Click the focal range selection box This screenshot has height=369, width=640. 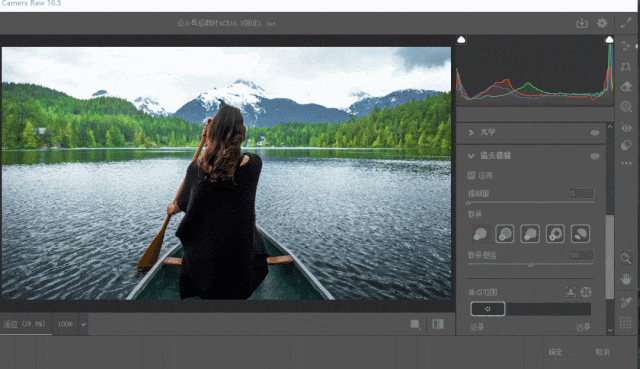tap(488, 309)
